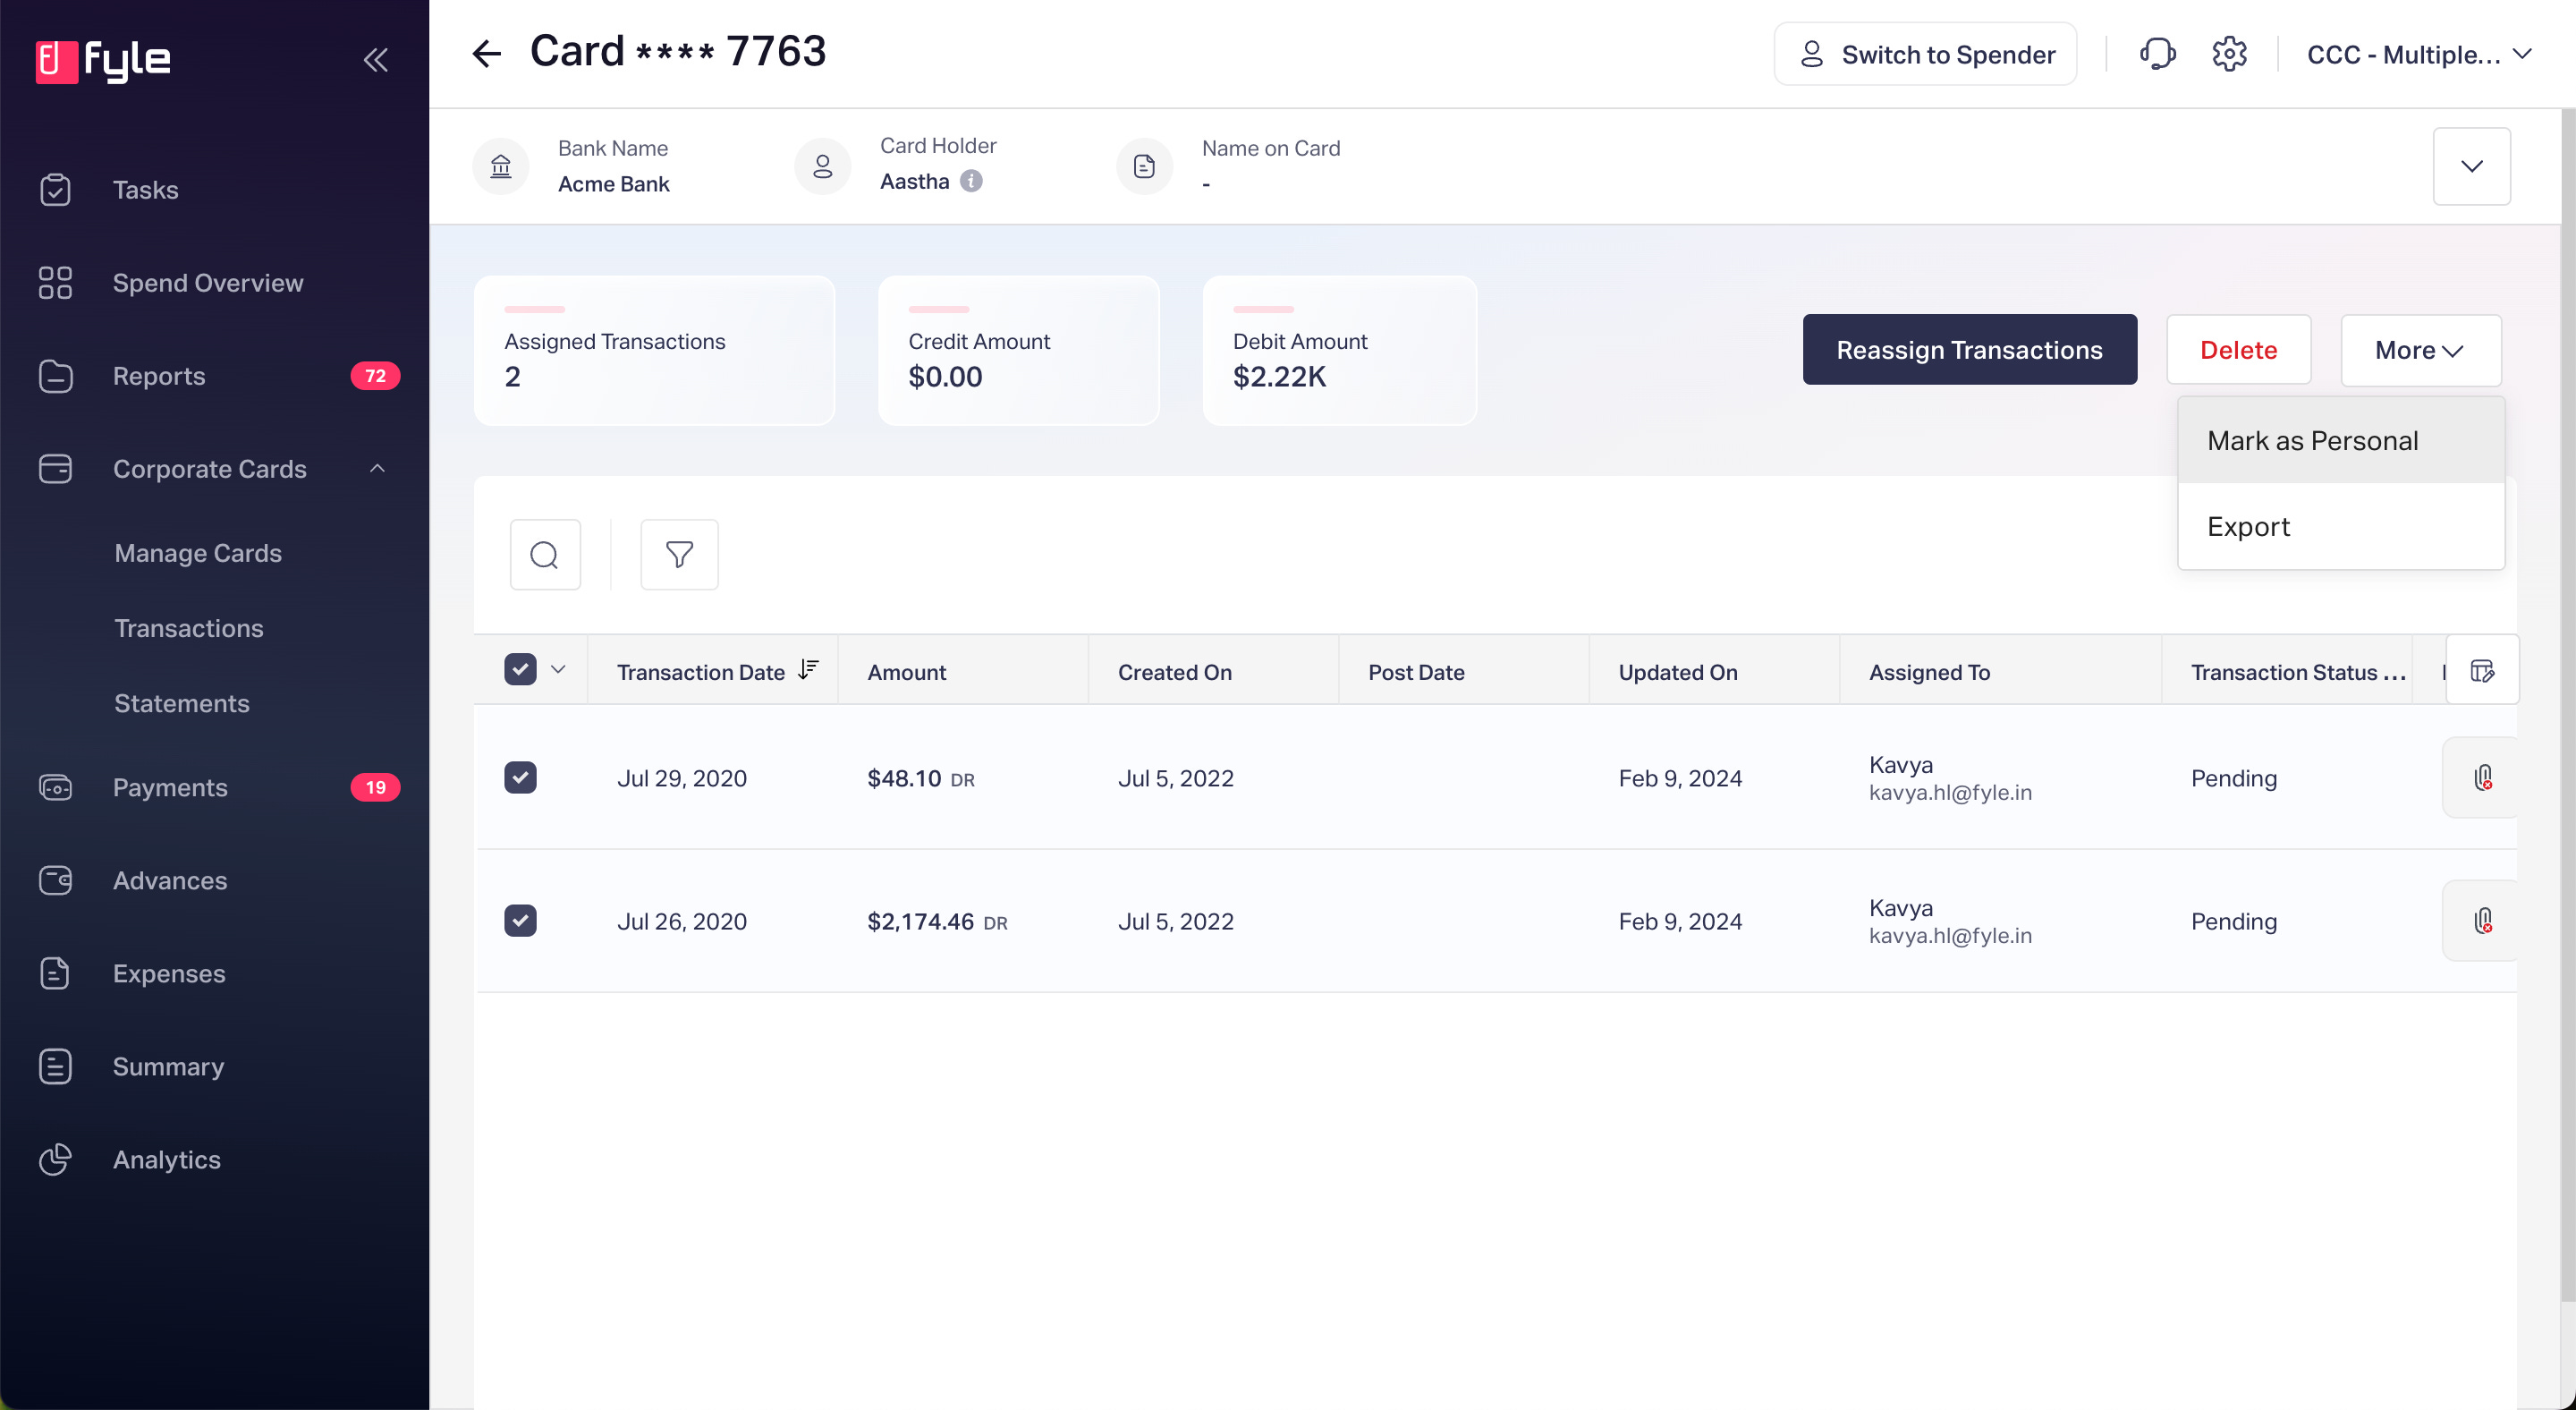Viewport: 2576px width, 1410px height.
Task: Click the search magnifier icon
Action: click(x=544, y=555)
